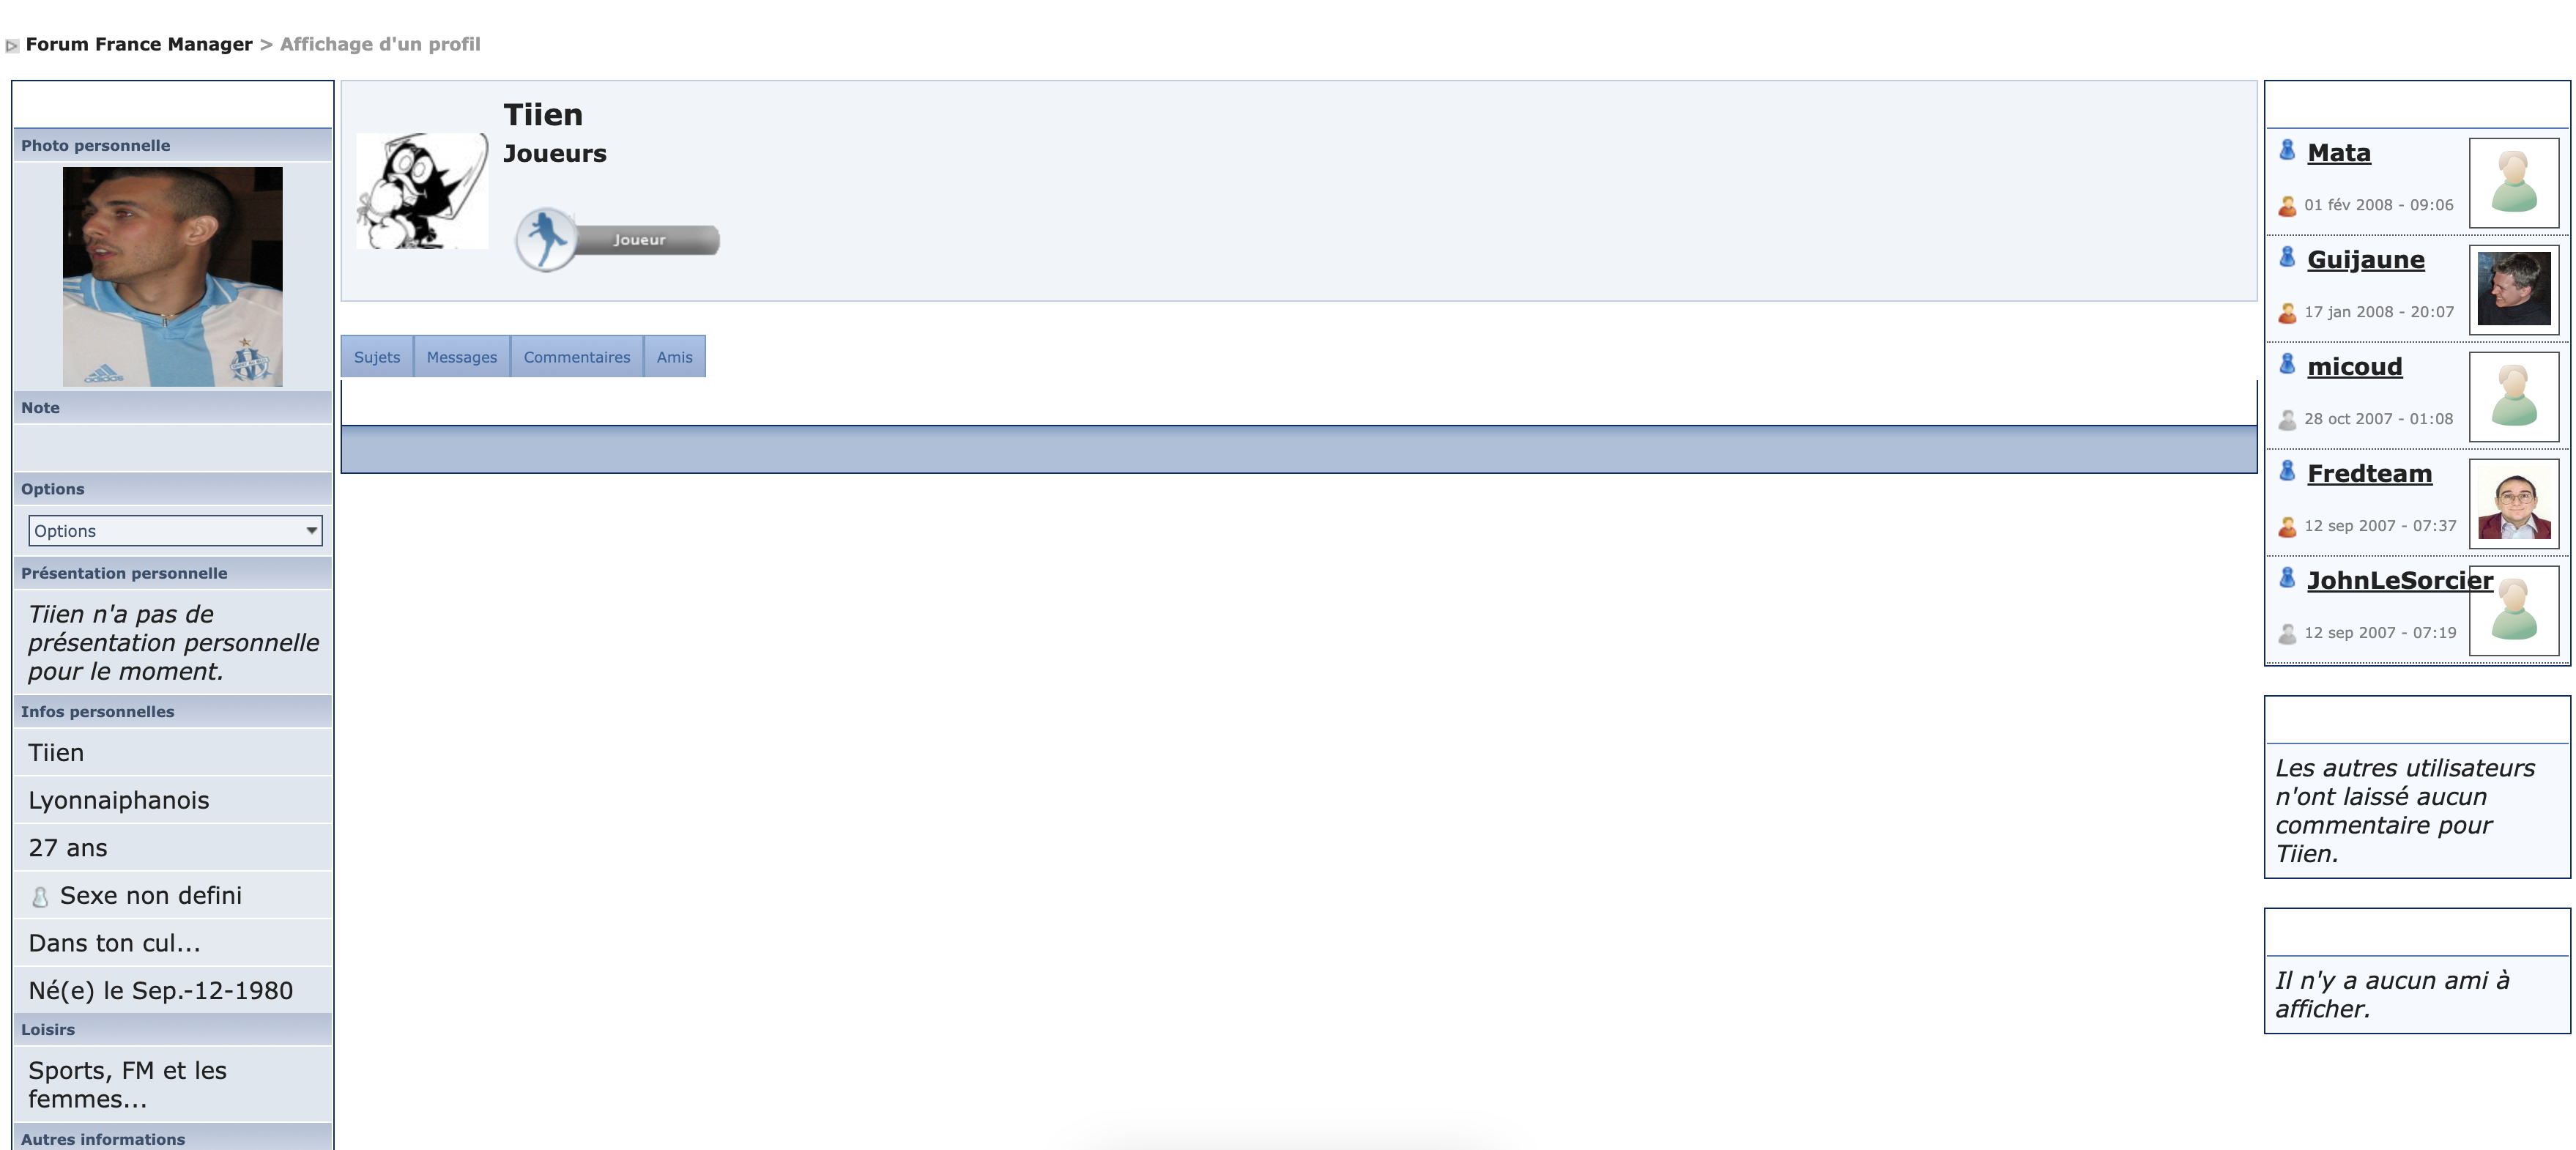Click the breadcrumb arrow icon before Forum France Manager
The height and width of the screenshot is (1150, 2576).
(x=12, y=46)
